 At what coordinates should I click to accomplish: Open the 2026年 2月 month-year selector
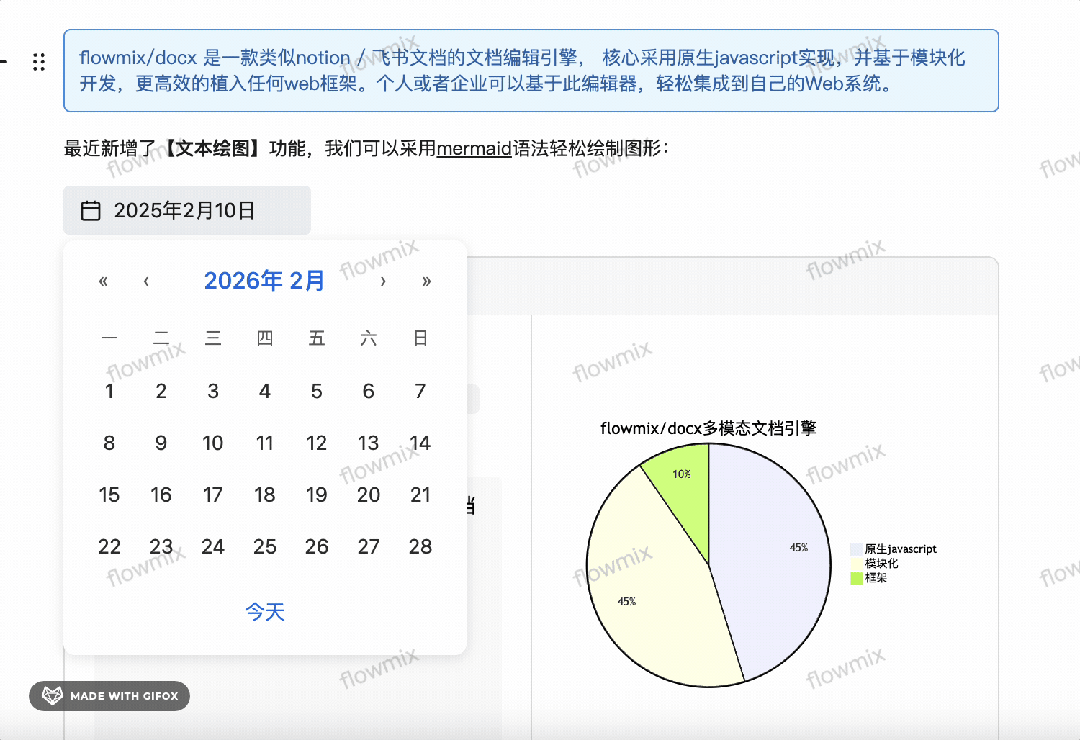(263, 280)
